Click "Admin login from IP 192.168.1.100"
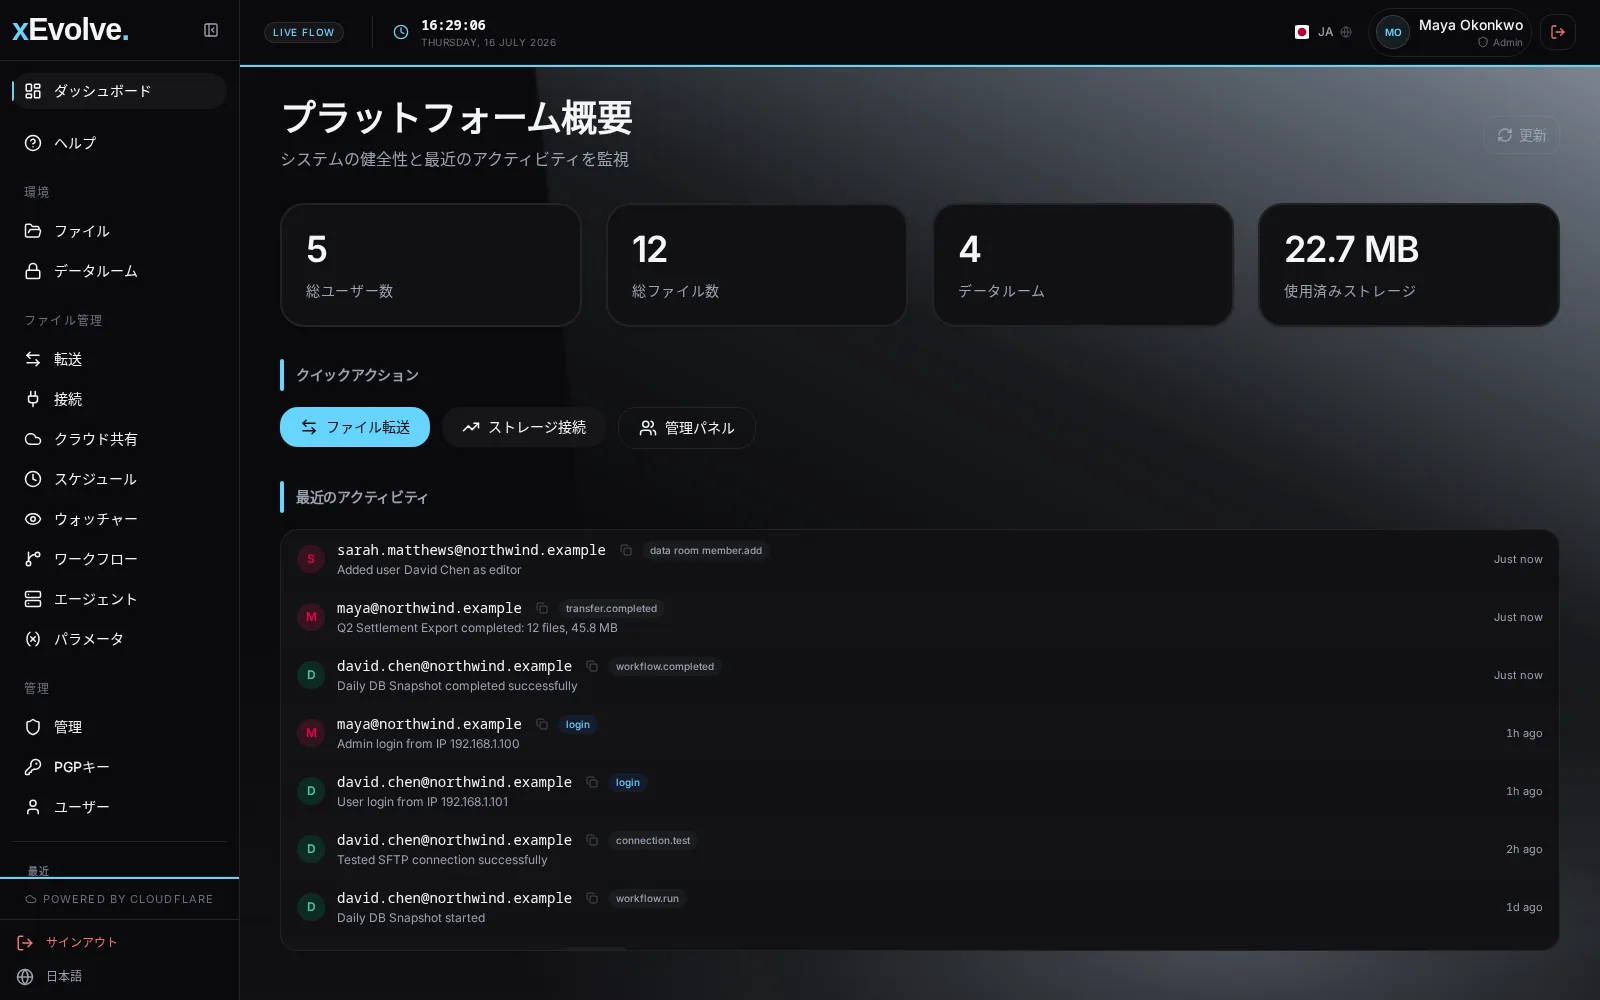 (x=428, y=744)
